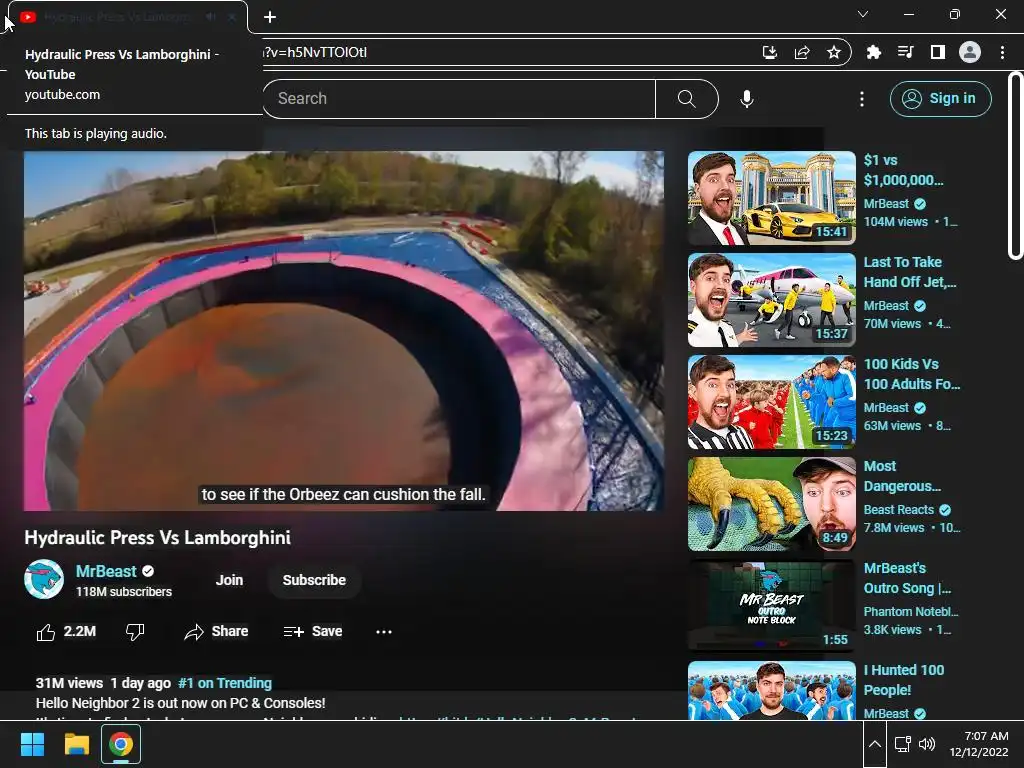Search with your voice microphone icon
This screenshot has height=768, width=1024.
pos(747,99)
